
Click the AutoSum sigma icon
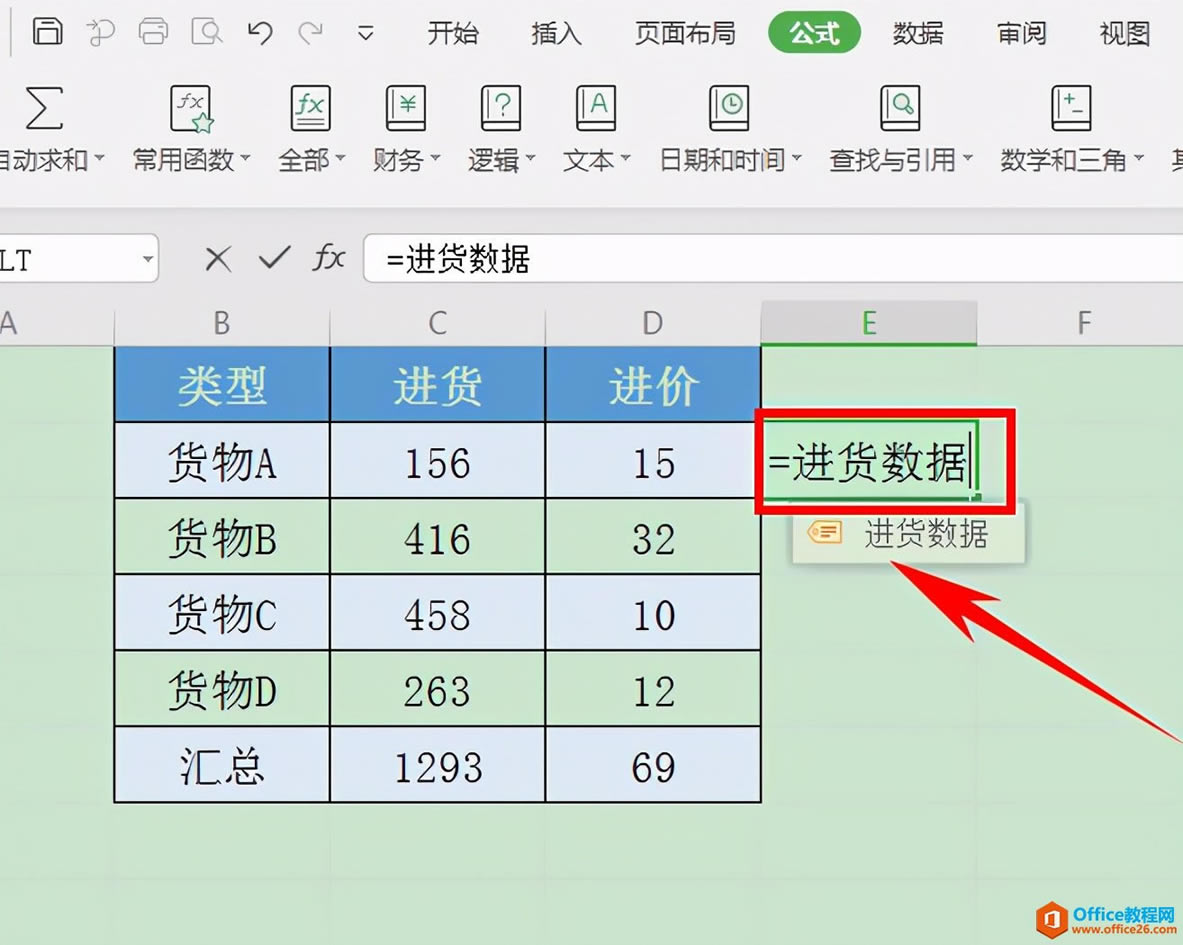point(44,108)
